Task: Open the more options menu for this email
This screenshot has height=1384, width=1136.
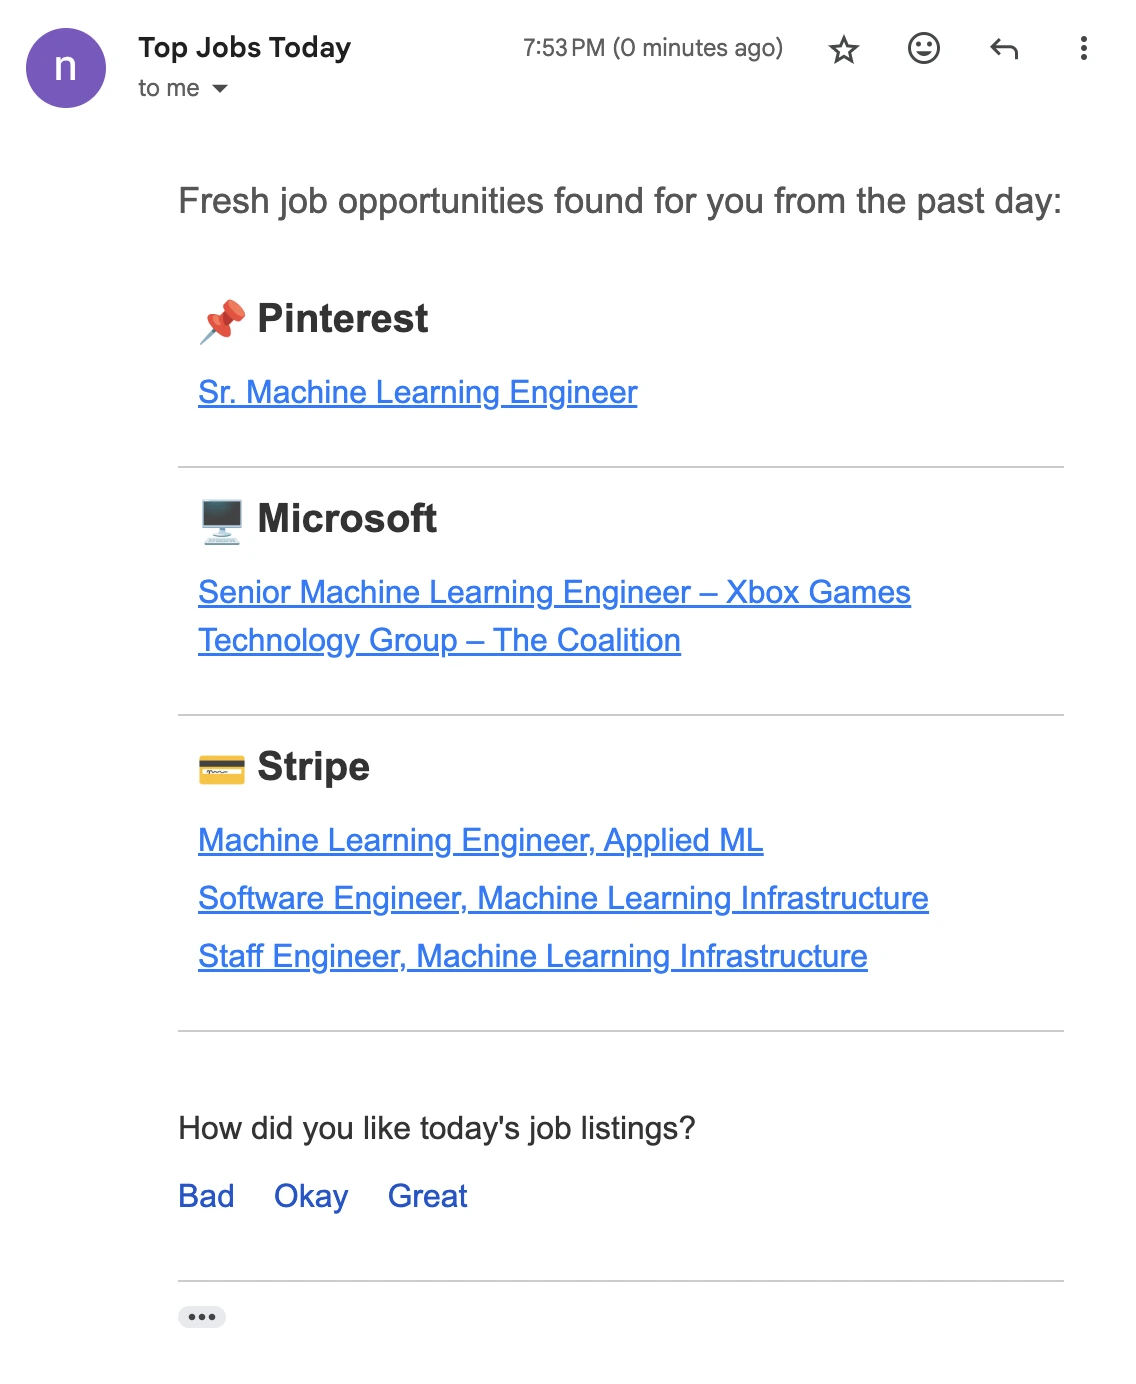Action: coord(1083,48)
